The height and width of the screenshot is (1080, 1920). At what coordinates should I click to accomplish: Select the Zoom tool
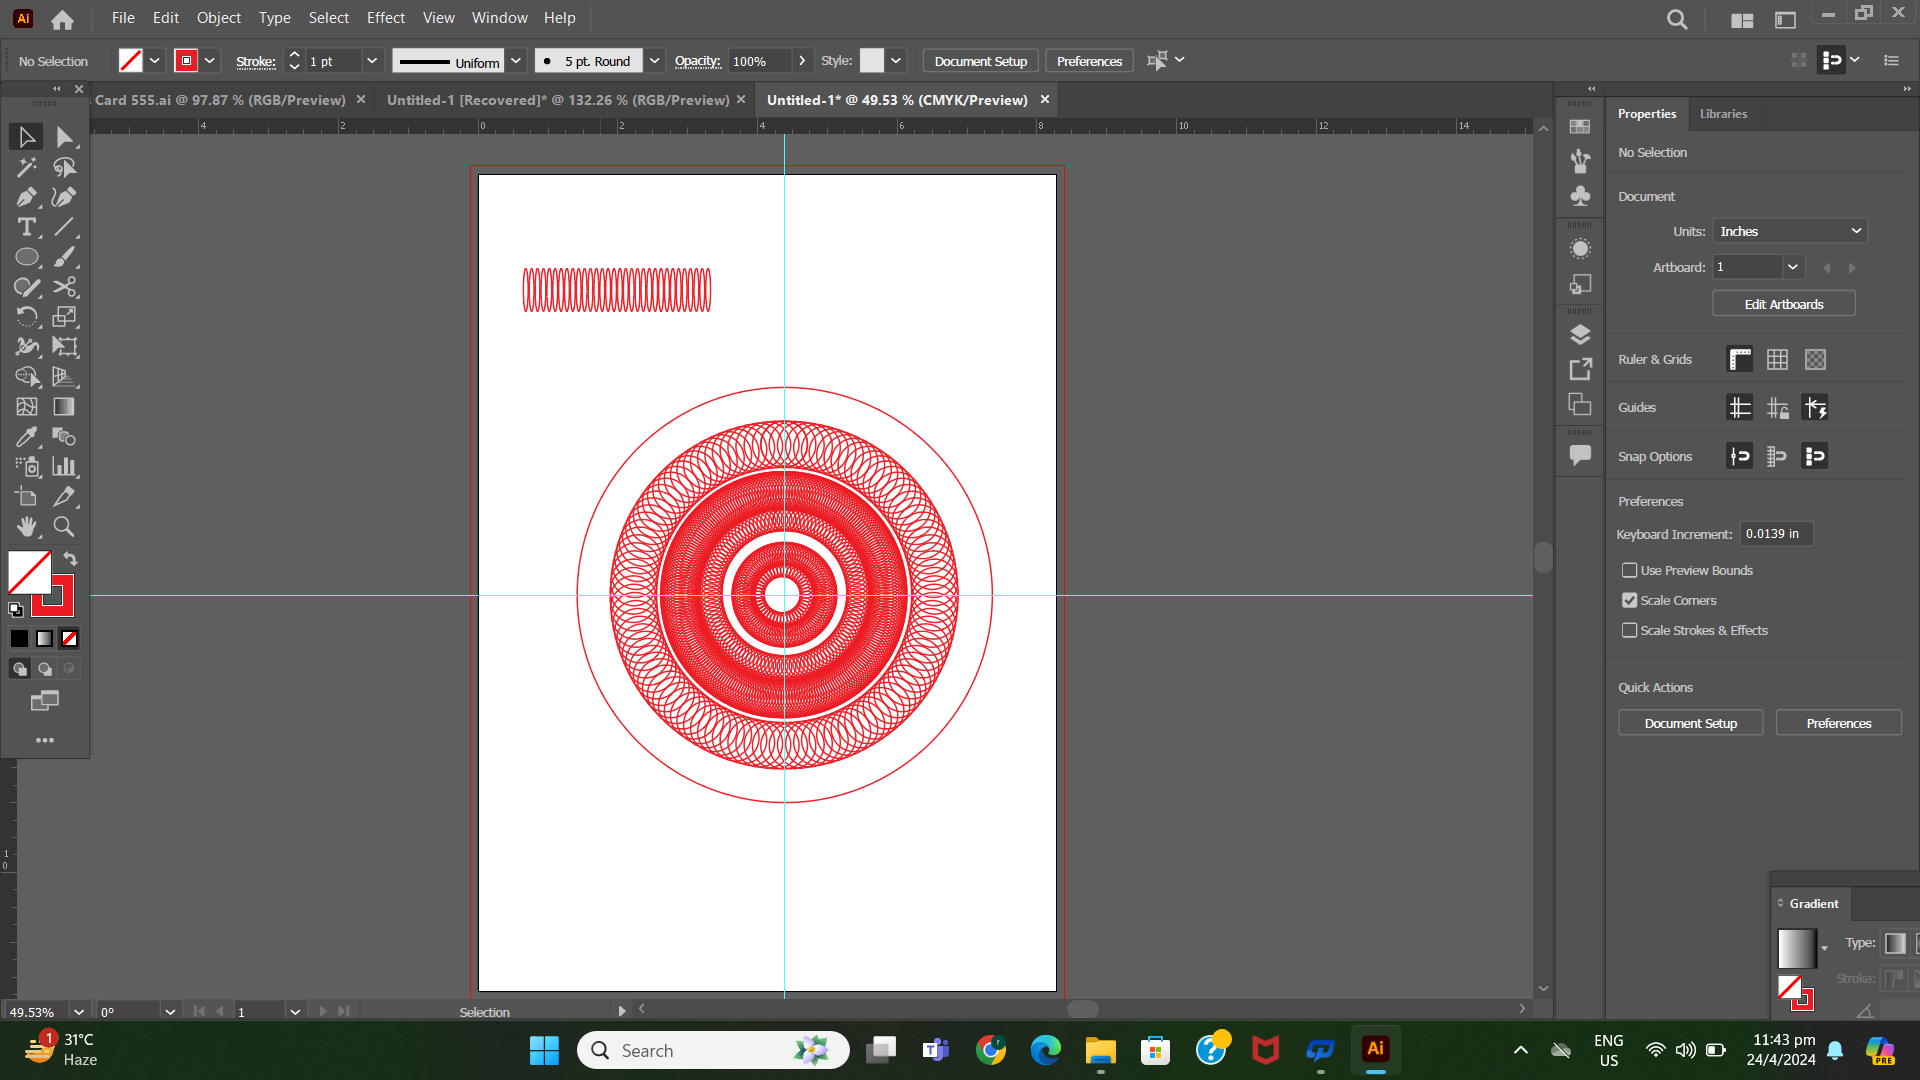pos(65,527)
